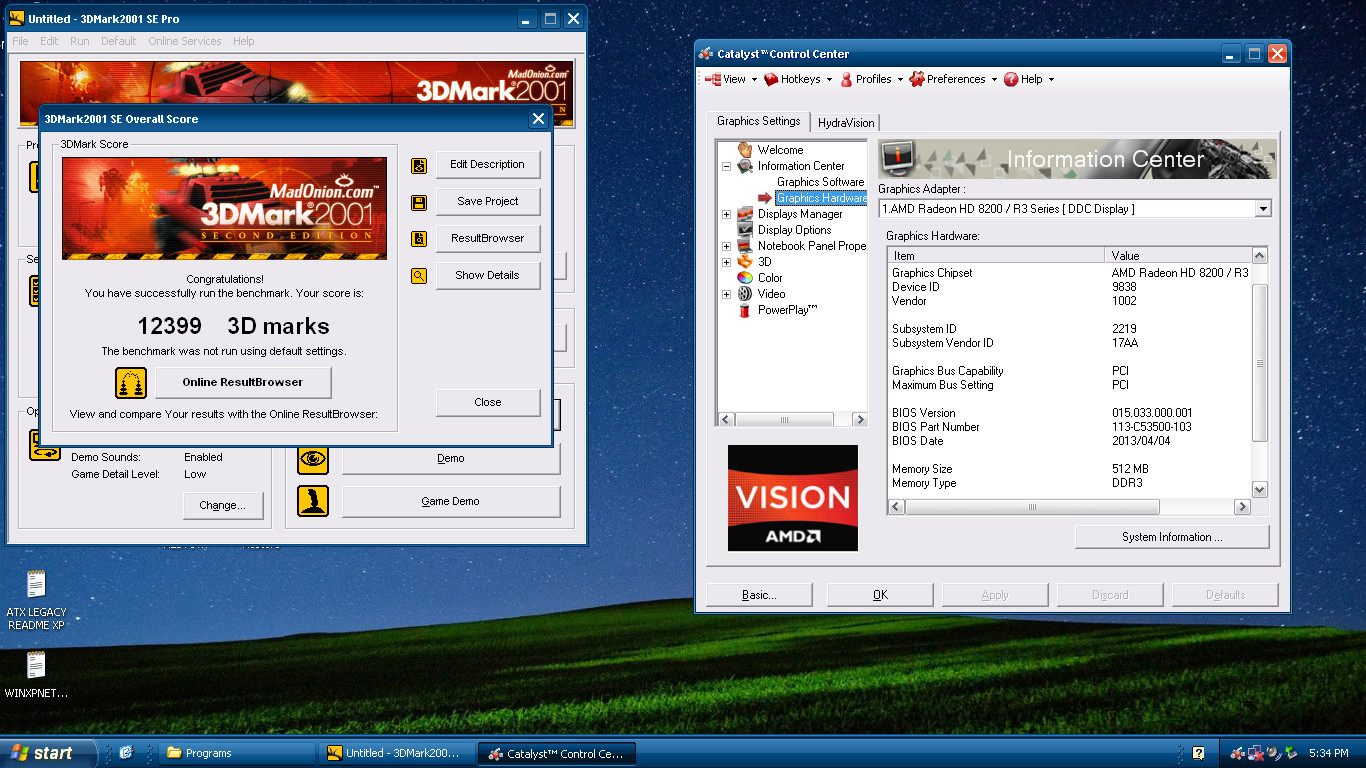Expand the Notebook Panel Properties node
1366x768 pixels.
726,246
